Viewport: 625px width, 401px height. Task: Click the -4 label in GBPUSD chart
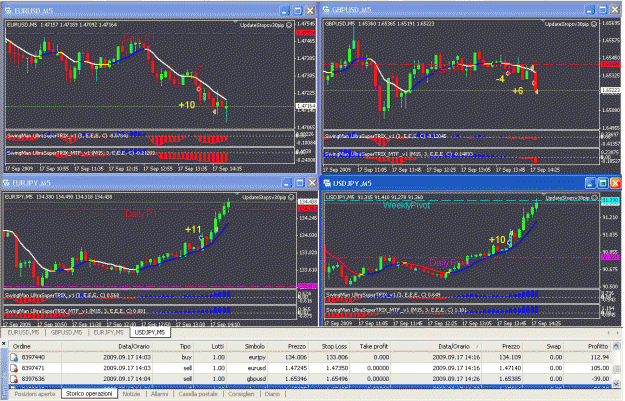click(x=500, y=79)
